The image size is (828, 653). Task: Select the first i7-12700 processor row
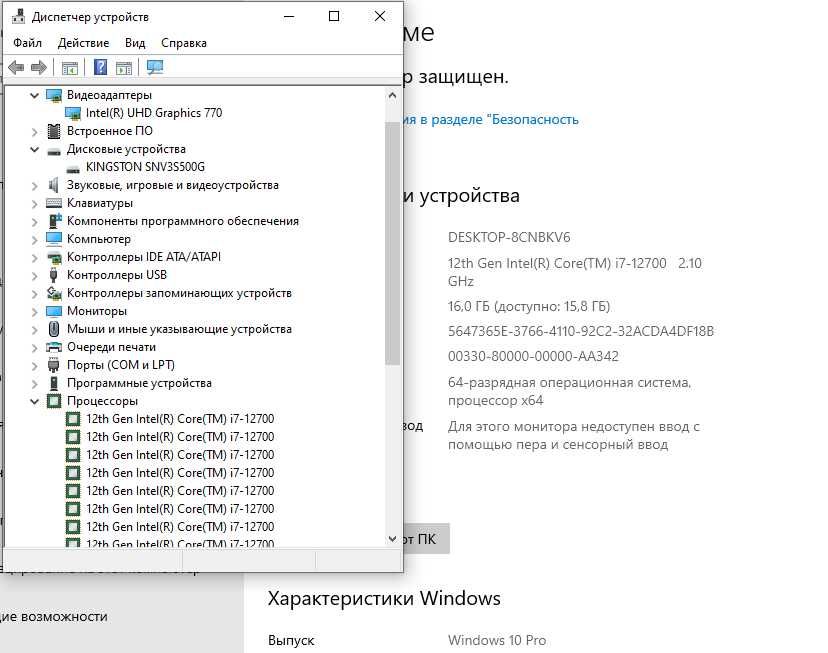(180, 419)
